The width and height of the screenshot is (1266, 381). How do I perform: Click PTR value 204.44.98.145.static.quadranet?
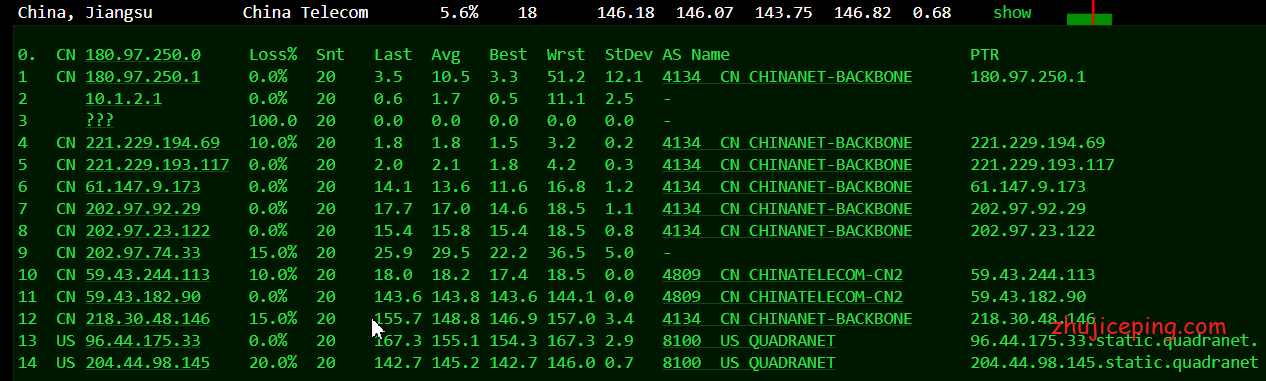click(x=1114, y=363)
